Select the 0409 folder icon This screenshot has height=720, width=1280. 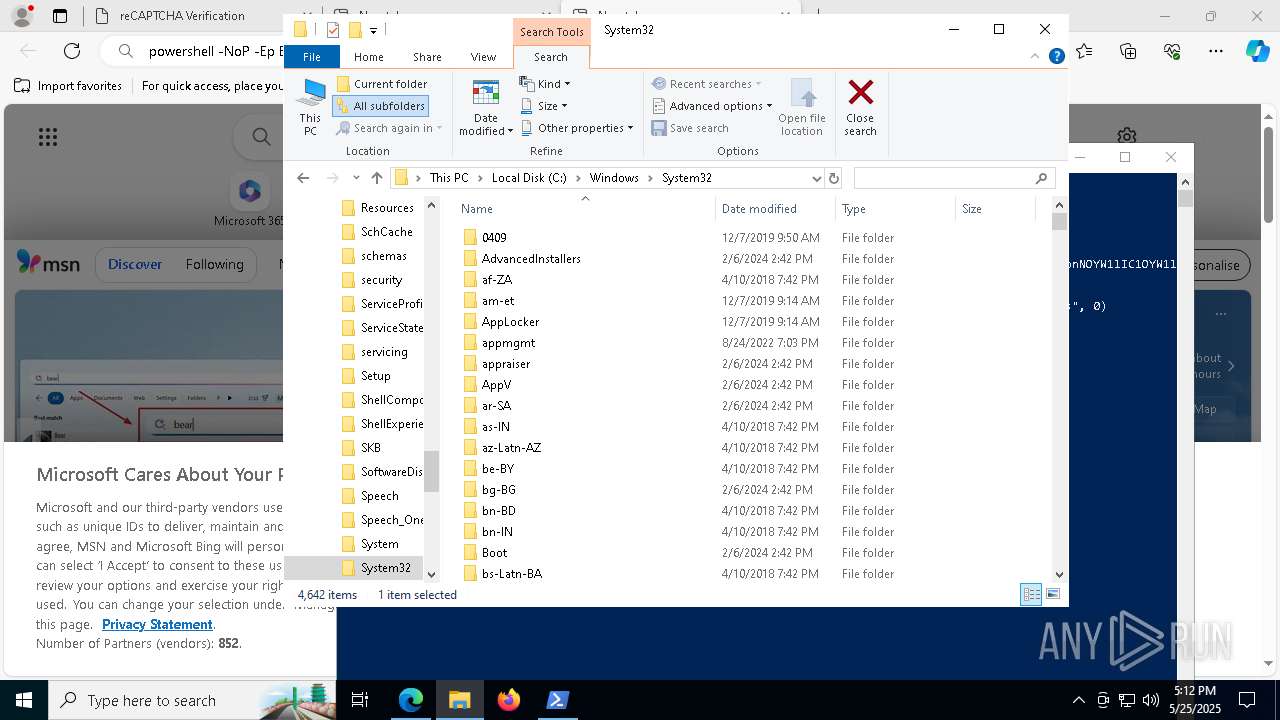point(470,238)
